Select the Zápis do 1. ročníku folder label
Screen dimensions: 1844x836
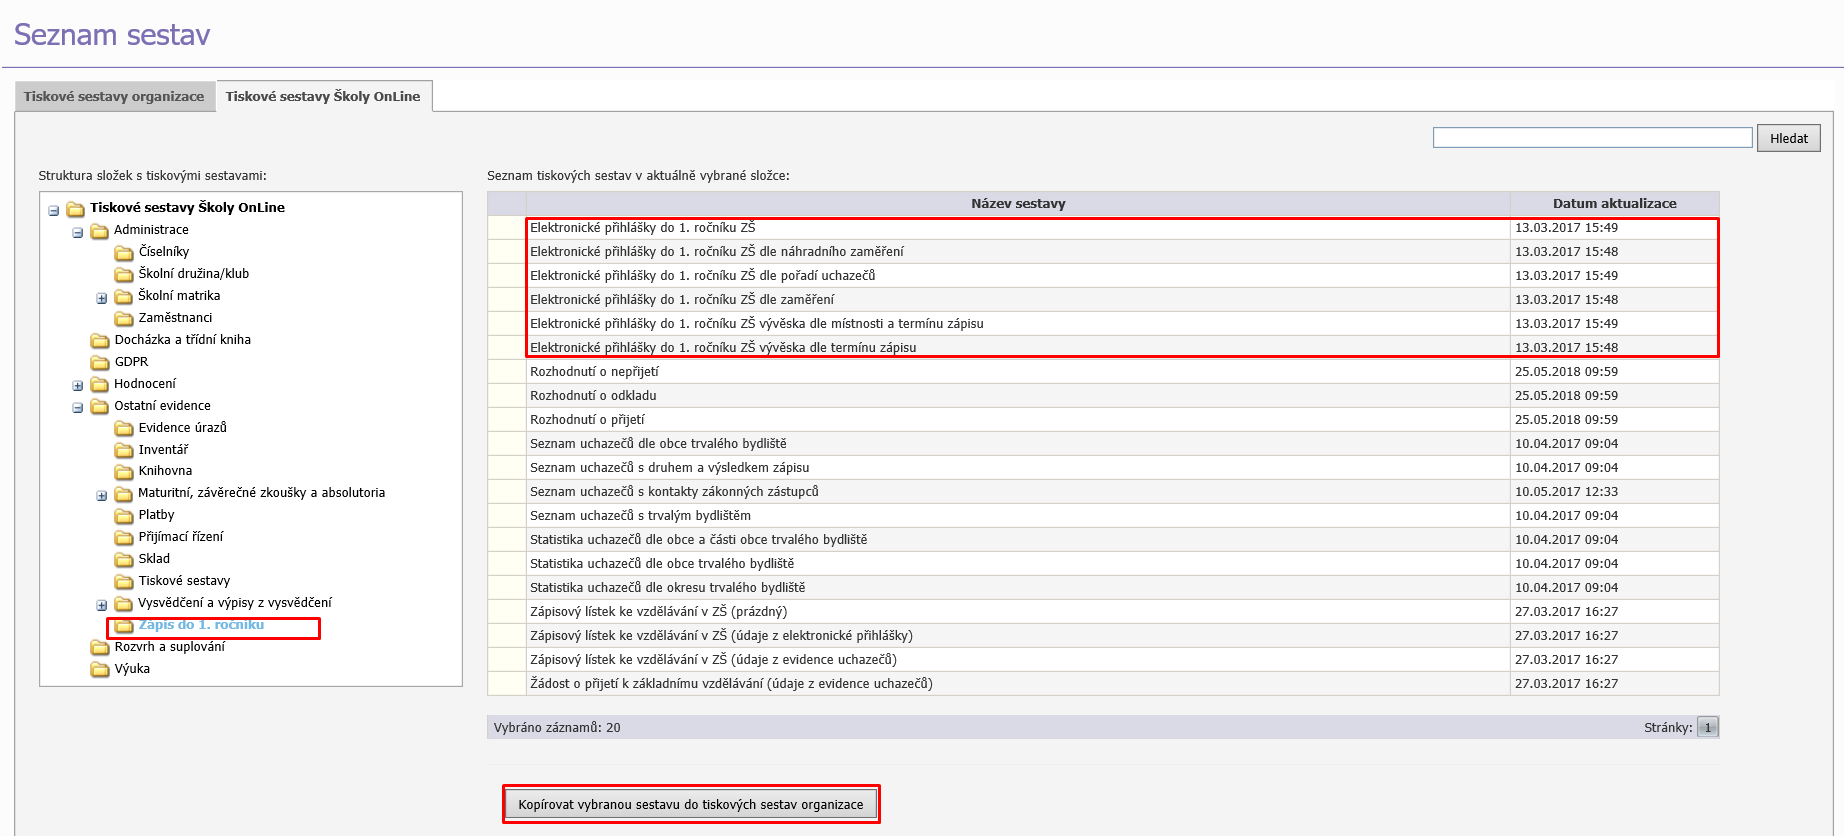click(x=201, y=625)
